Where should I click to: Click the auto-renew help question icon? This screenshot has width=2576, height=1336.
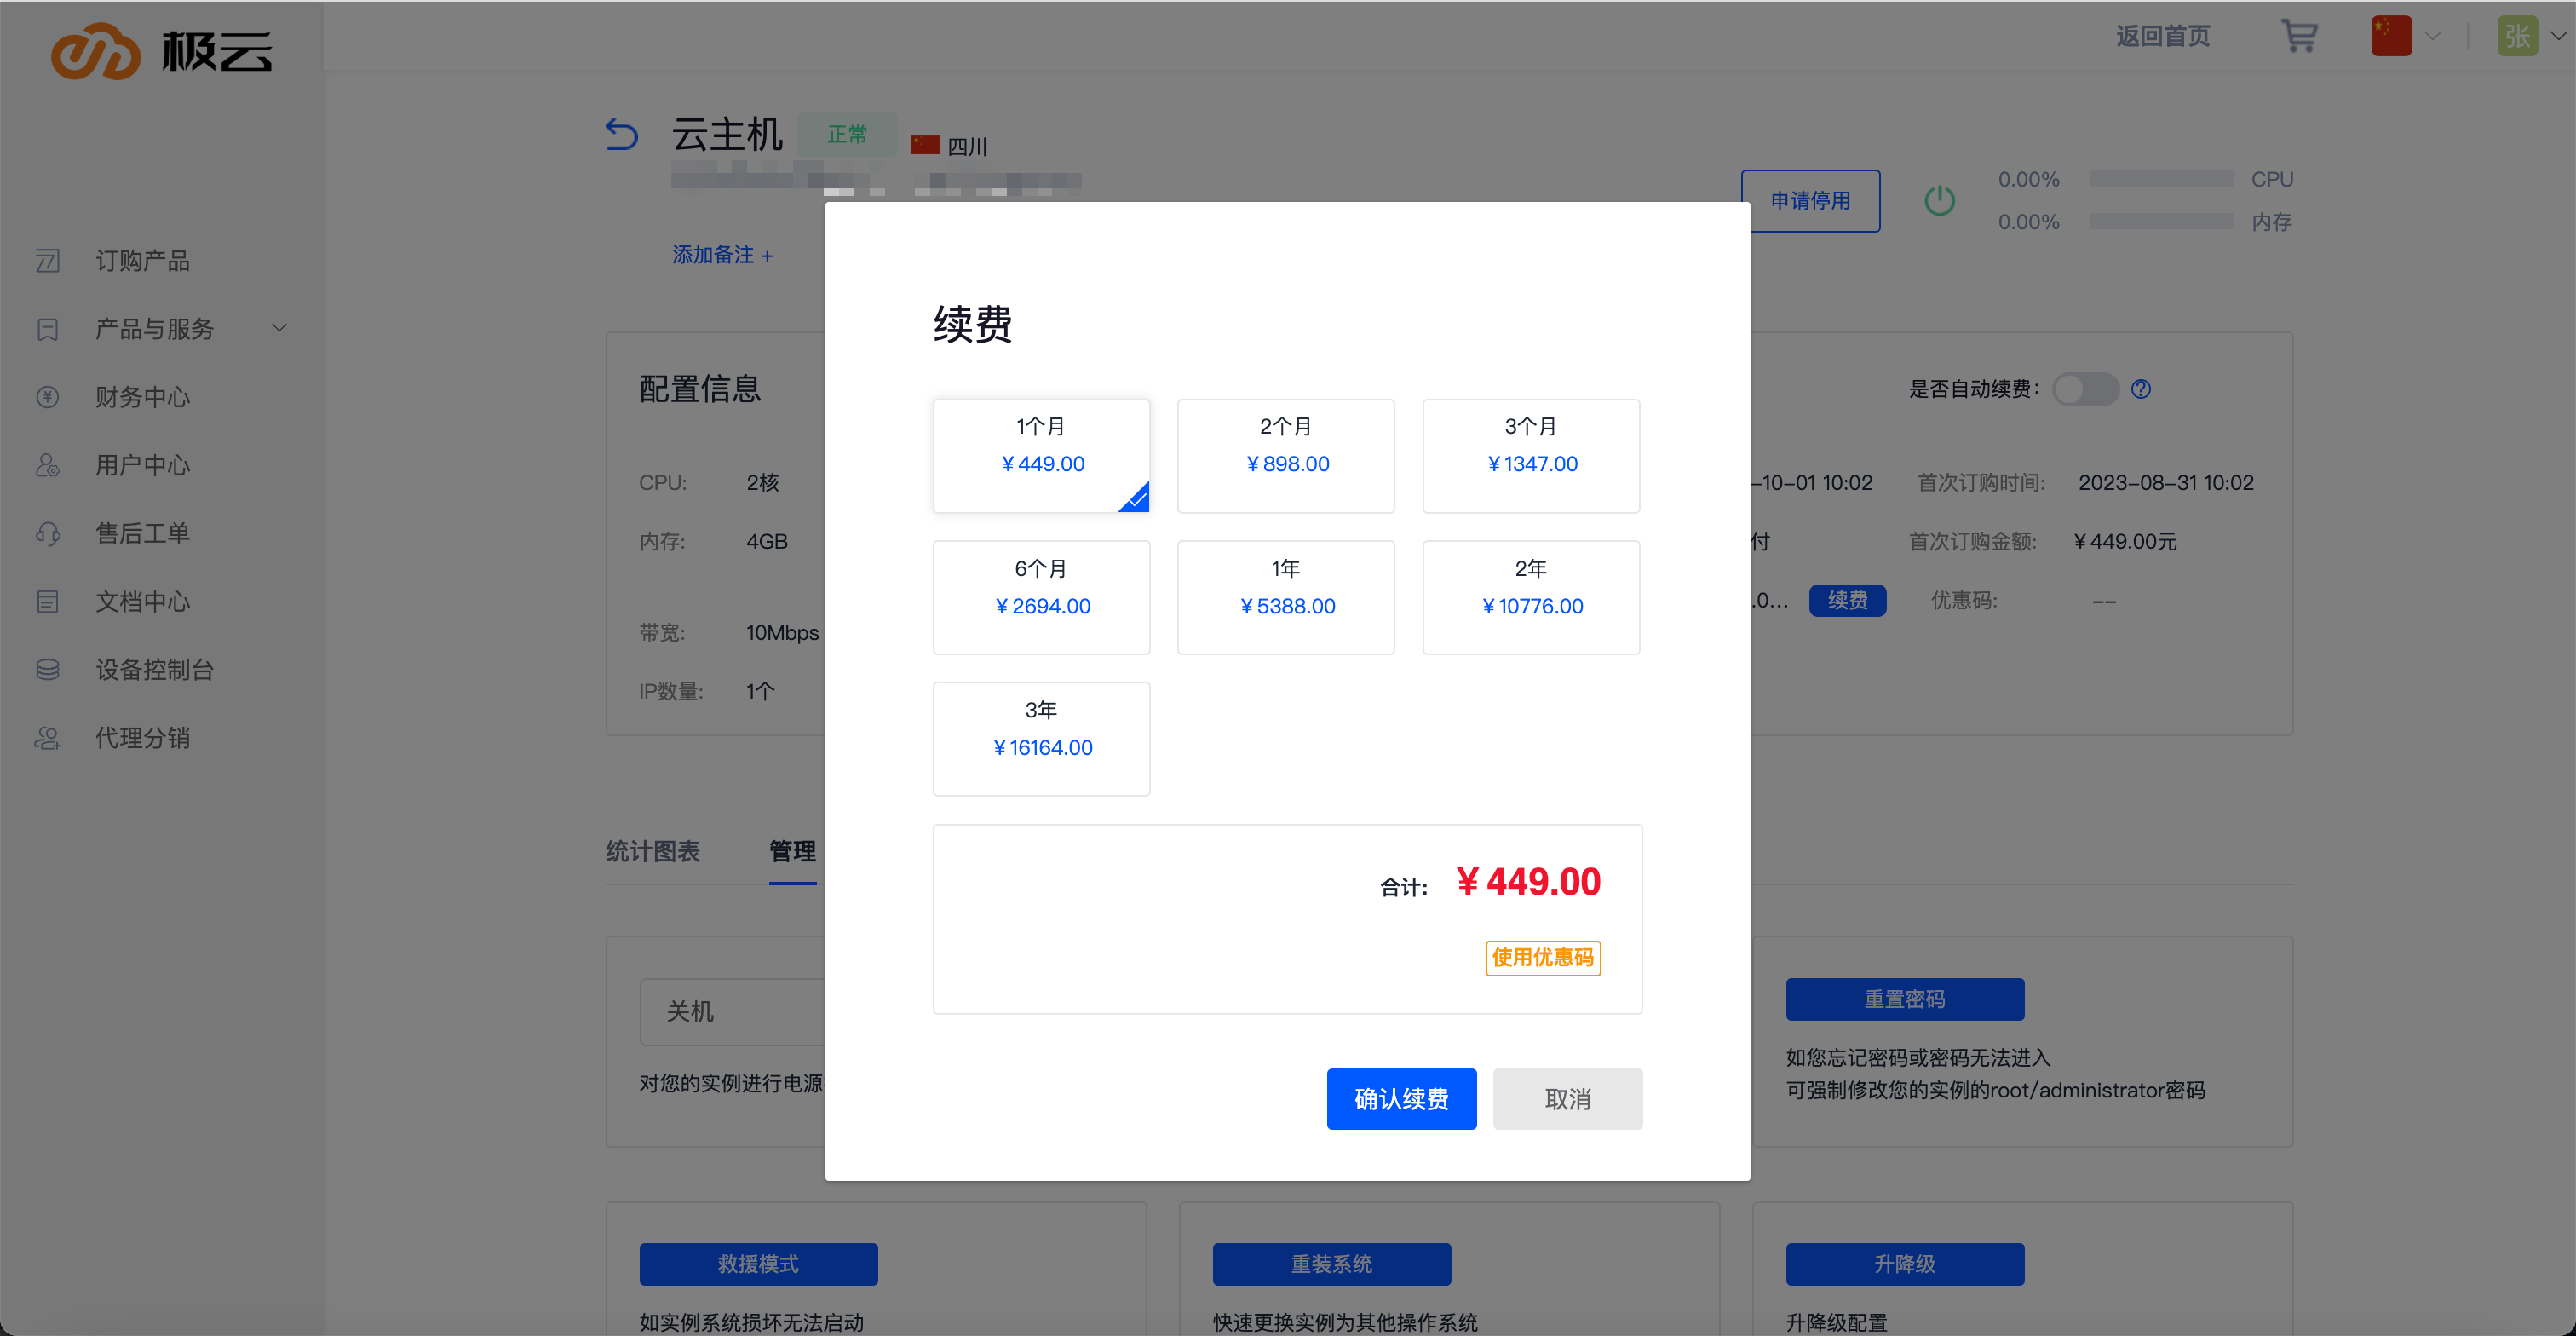[2140, 389]
